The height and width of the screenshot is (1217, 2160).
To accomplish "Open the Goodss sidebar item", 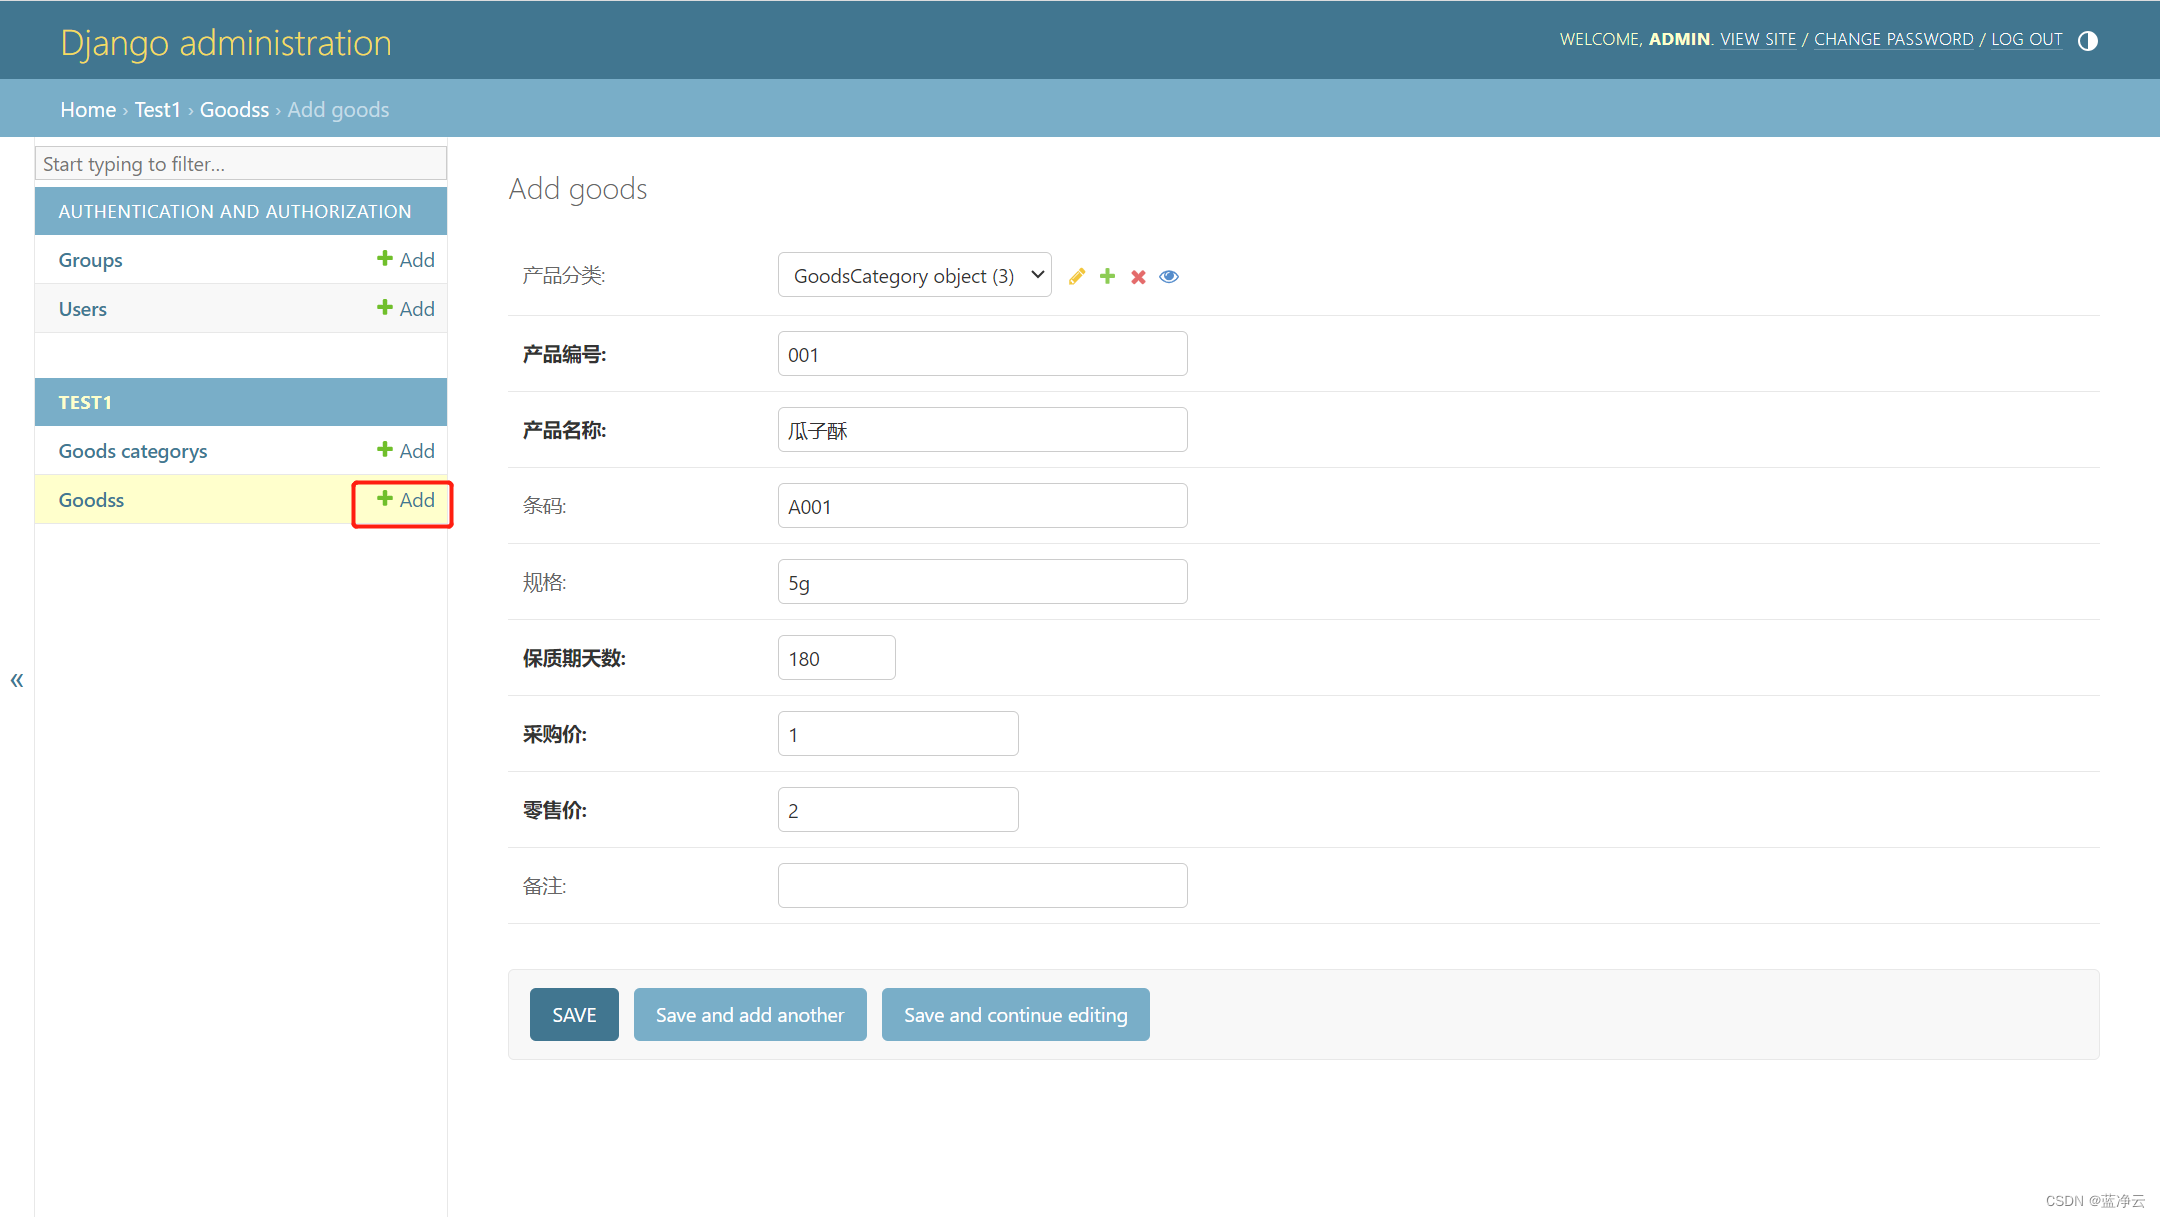I will click(x=91, y=500).
